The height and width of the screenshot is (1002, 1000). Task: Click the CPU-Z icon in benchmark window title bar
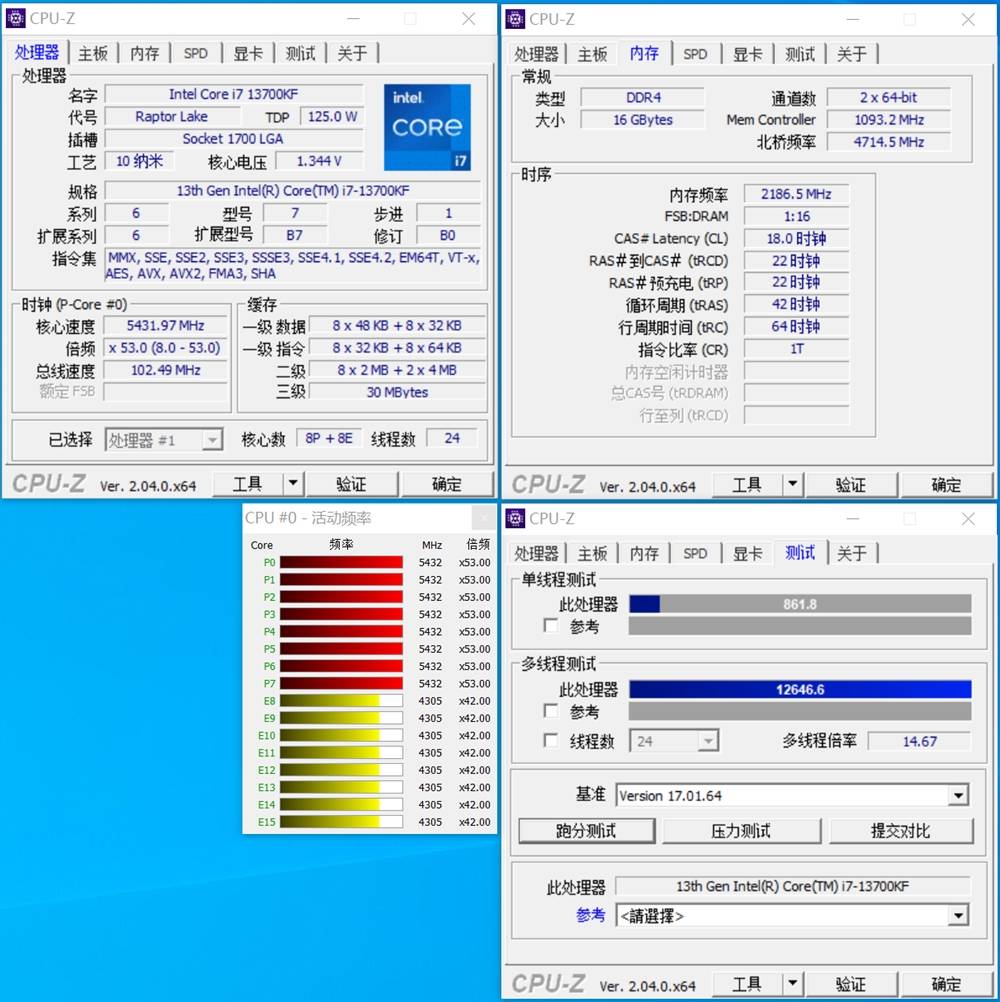[x=515, y=518]
